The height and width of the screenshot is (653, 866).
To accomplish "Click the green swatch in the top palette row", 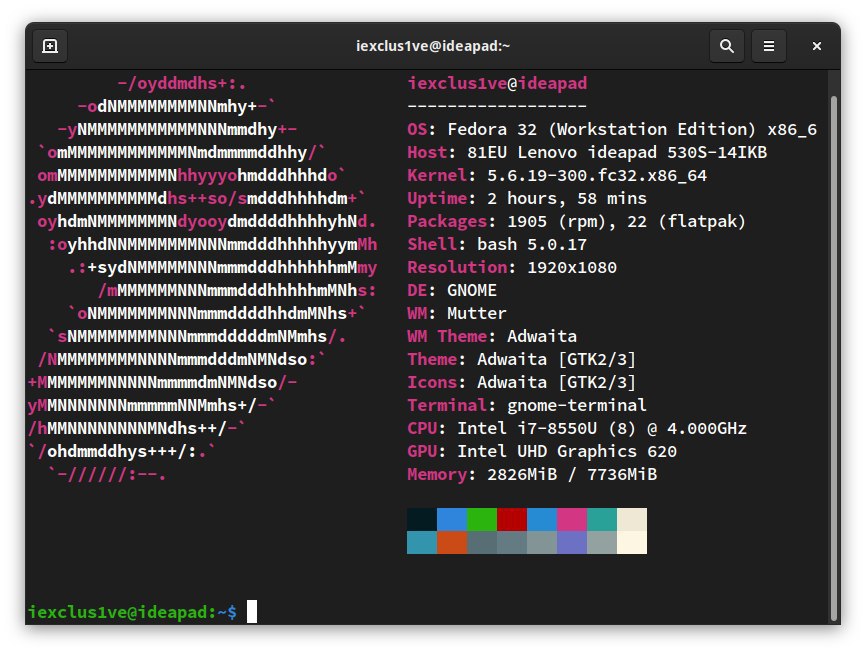I will 482,519.
